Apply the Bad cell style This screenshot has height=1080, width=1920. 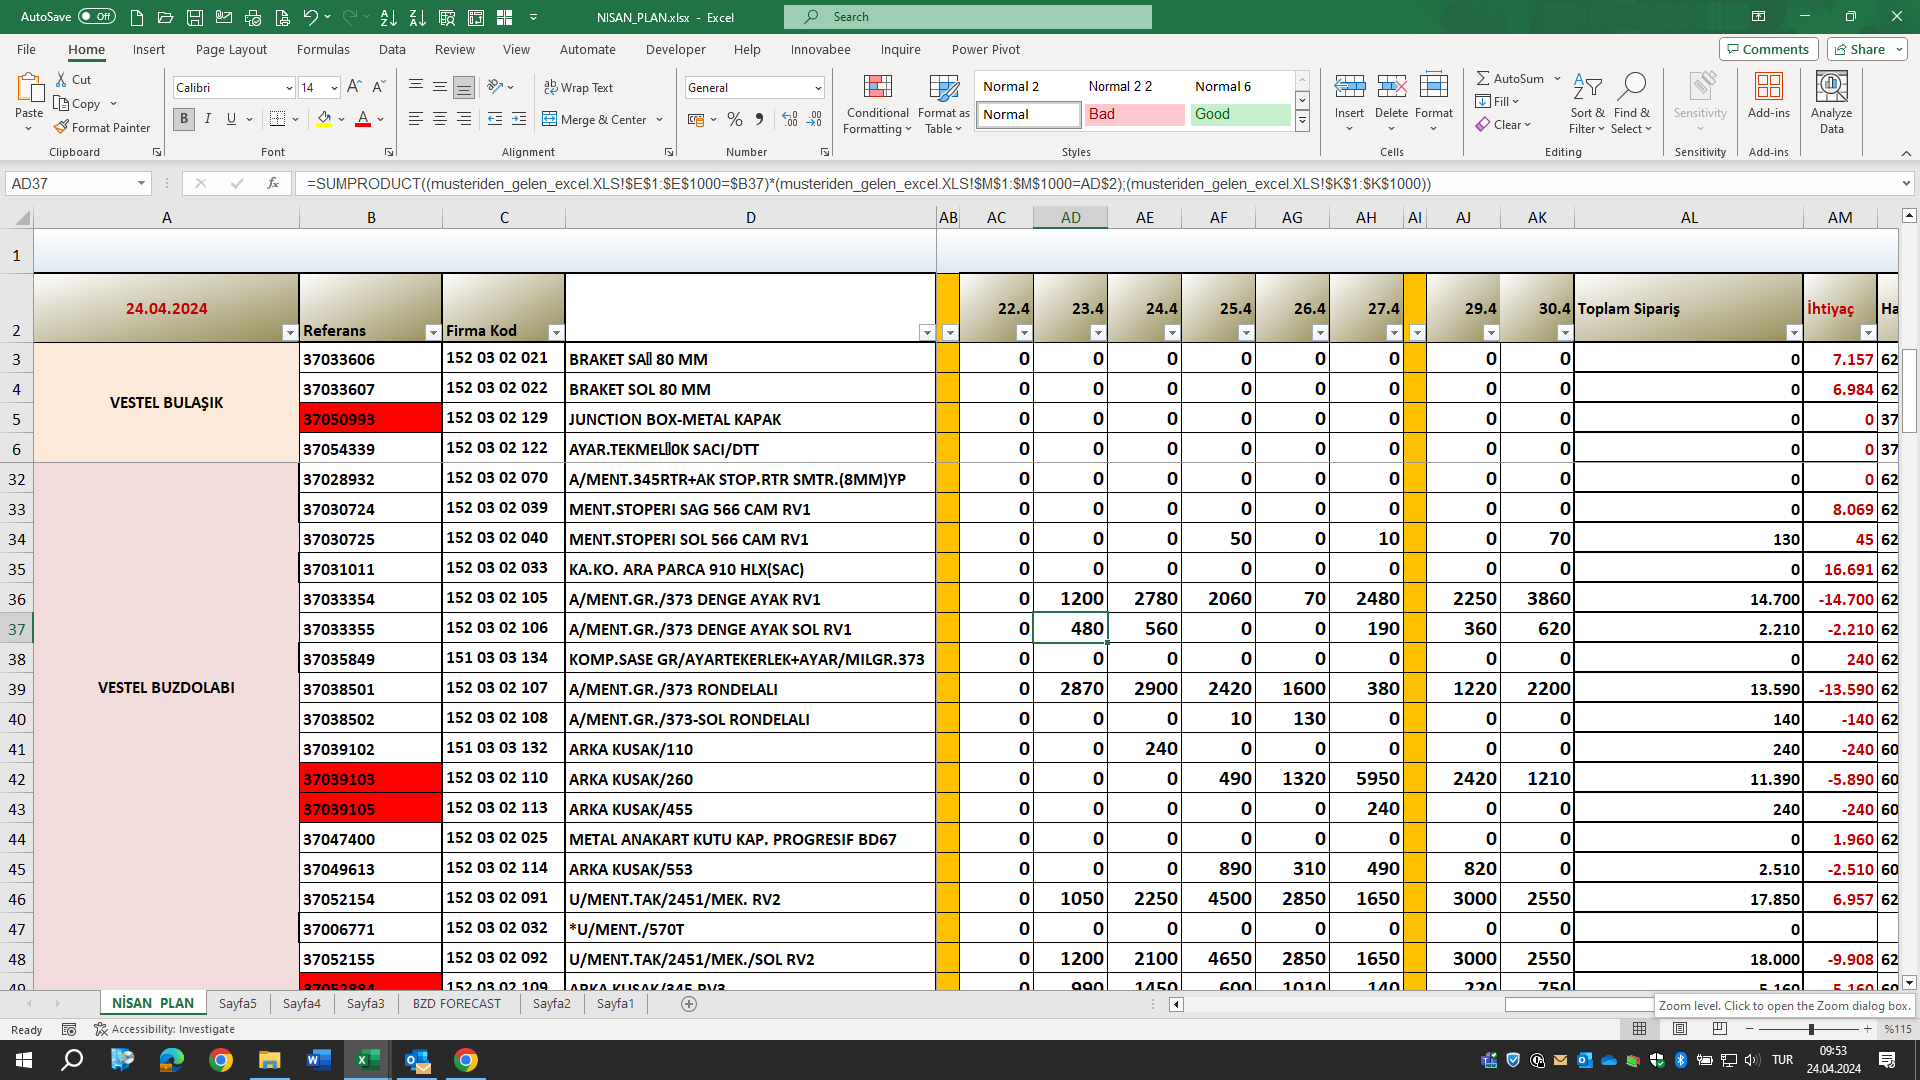coord(1135,114)
